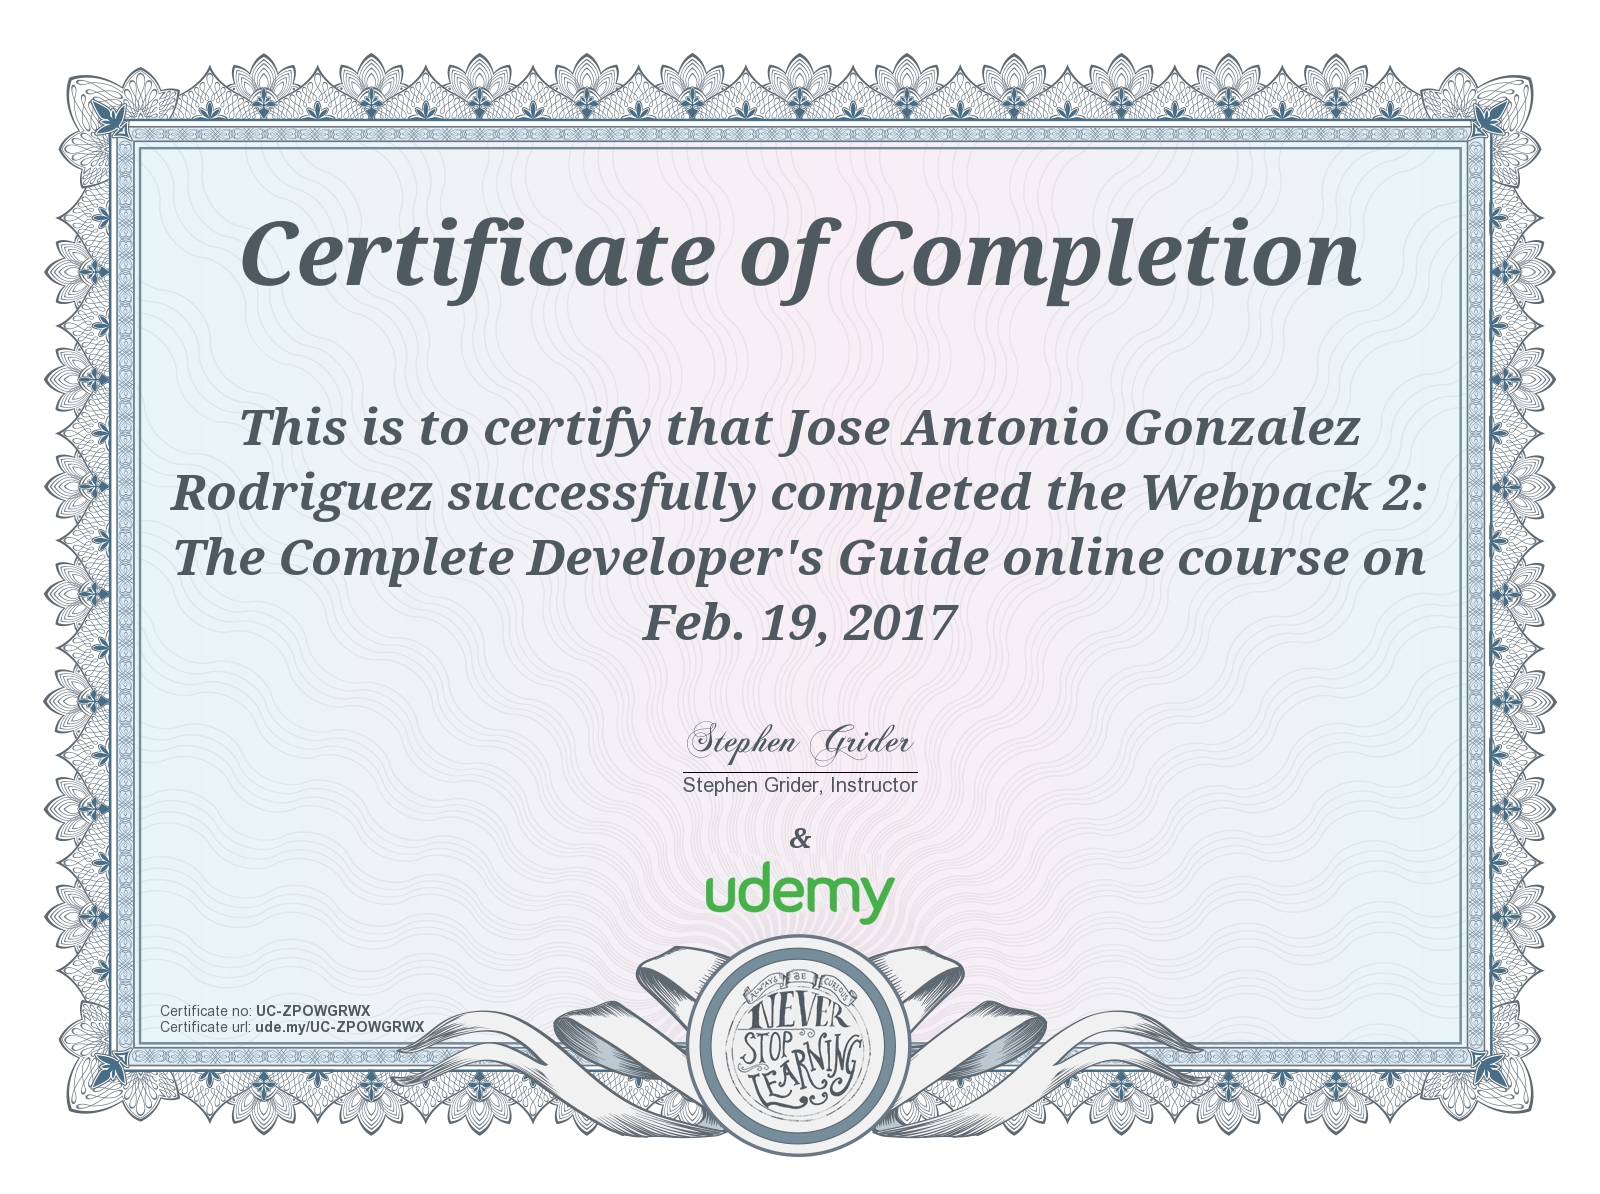Click the Never Stop Learning seal
This screenshot has height=1194, width=1600.
(800, 1043)
